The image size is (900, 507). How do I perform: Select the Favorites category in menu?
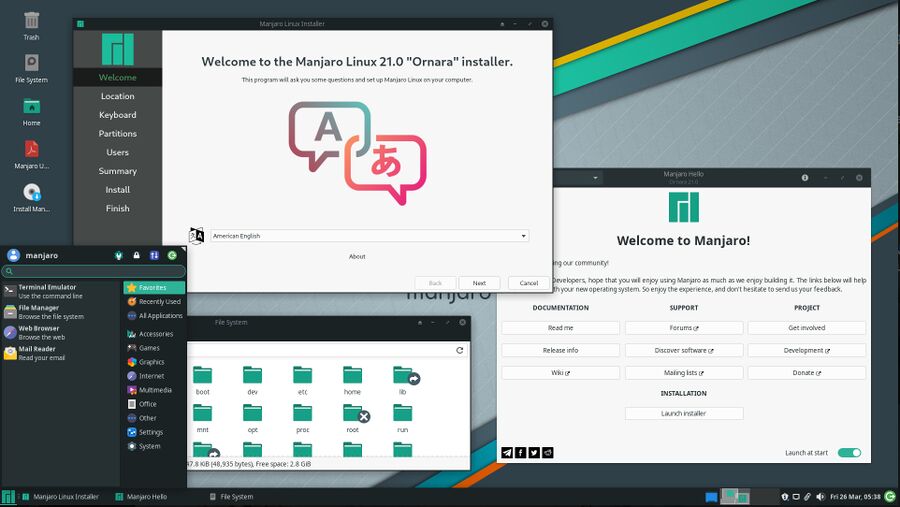click(154, 287)
